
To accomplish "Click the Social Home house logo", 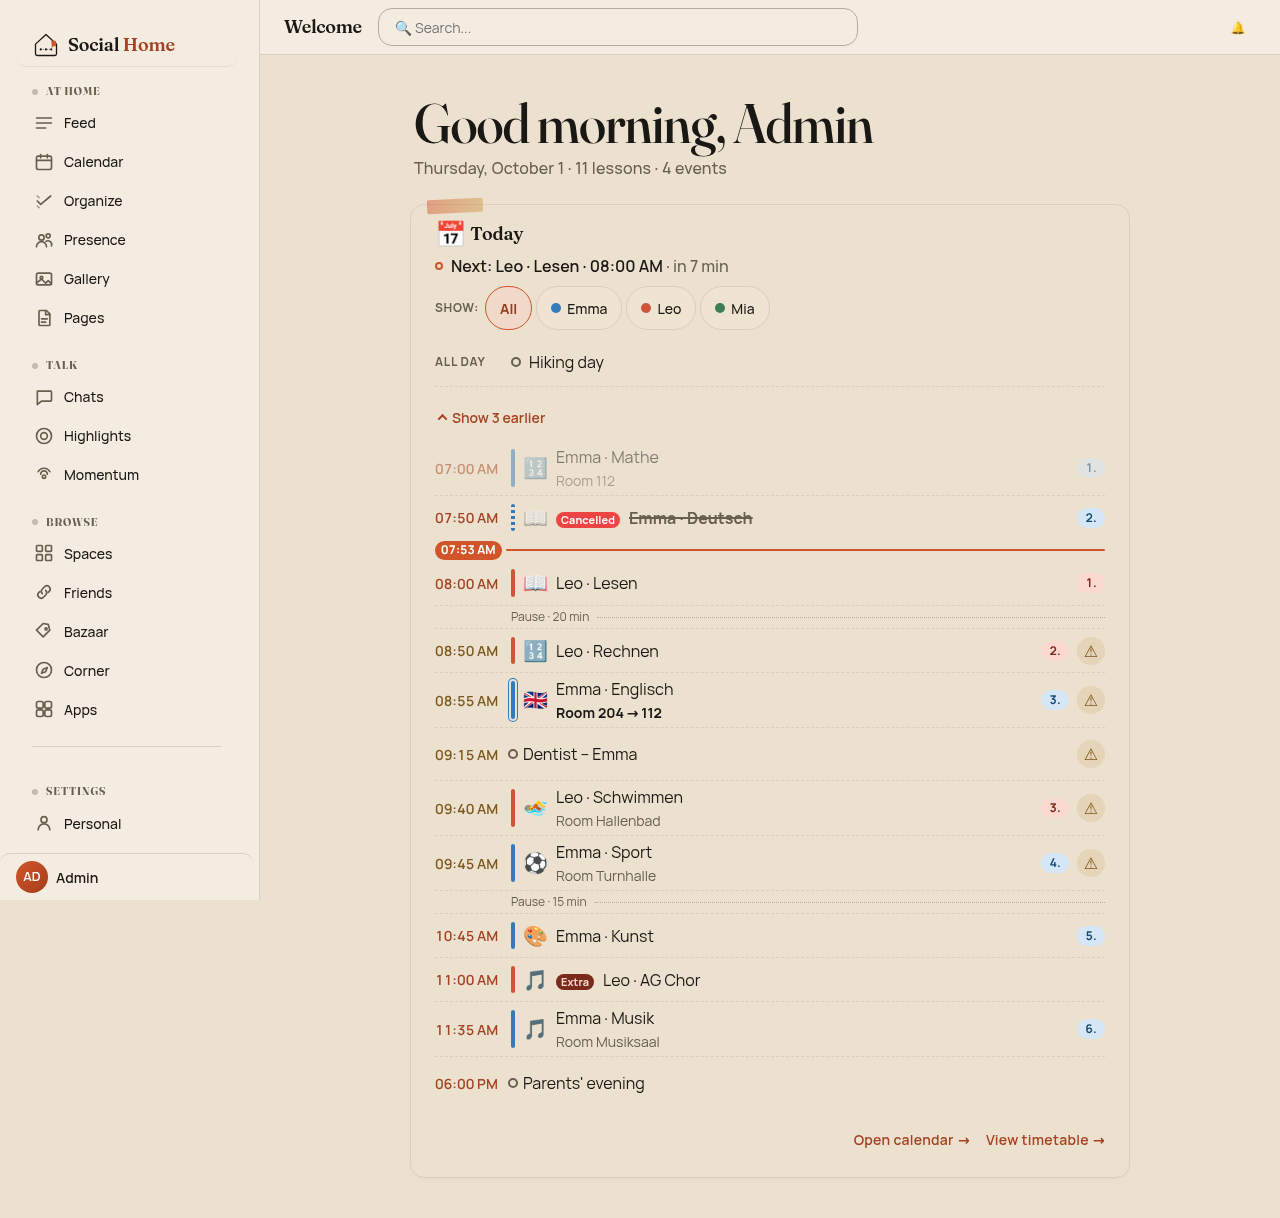I will tap(46, 45).
